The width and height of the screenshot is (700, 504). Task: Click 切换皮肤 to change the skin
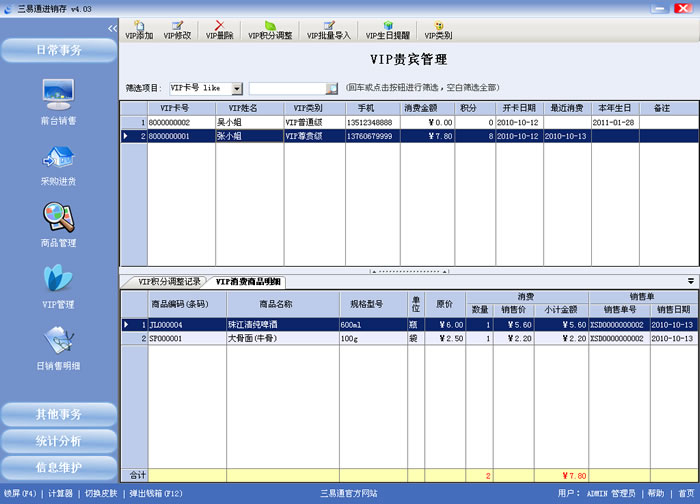coord(101,493)
